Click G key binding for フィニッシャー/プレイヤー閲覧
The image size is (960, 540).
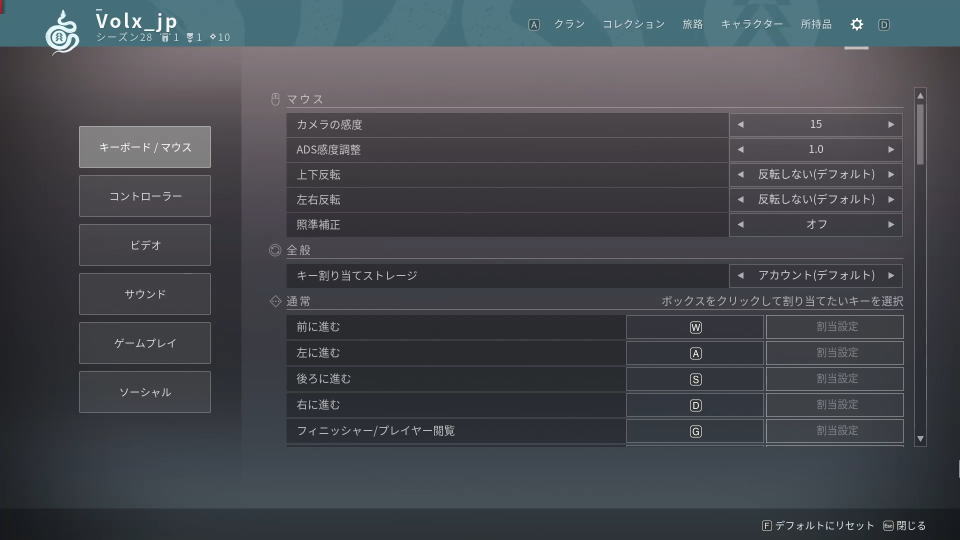(x=695, y=431)
